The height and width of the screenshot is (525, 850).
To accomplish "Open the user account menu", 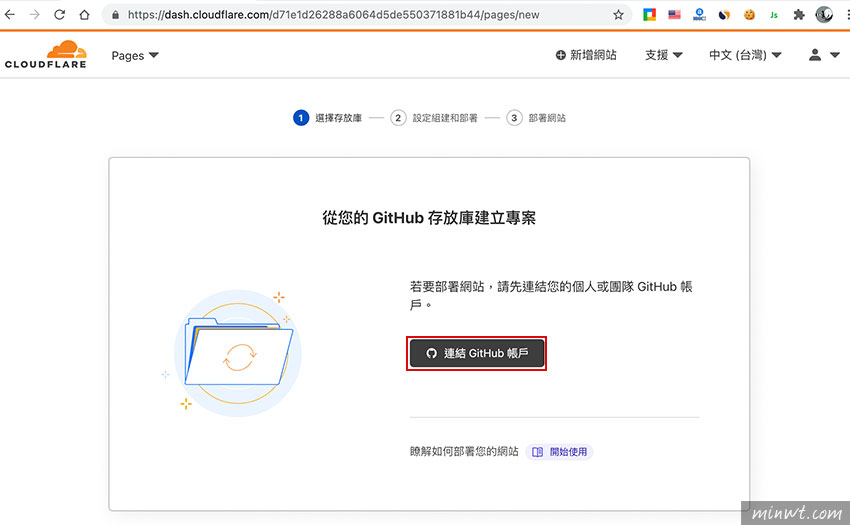I will (824, 55).
